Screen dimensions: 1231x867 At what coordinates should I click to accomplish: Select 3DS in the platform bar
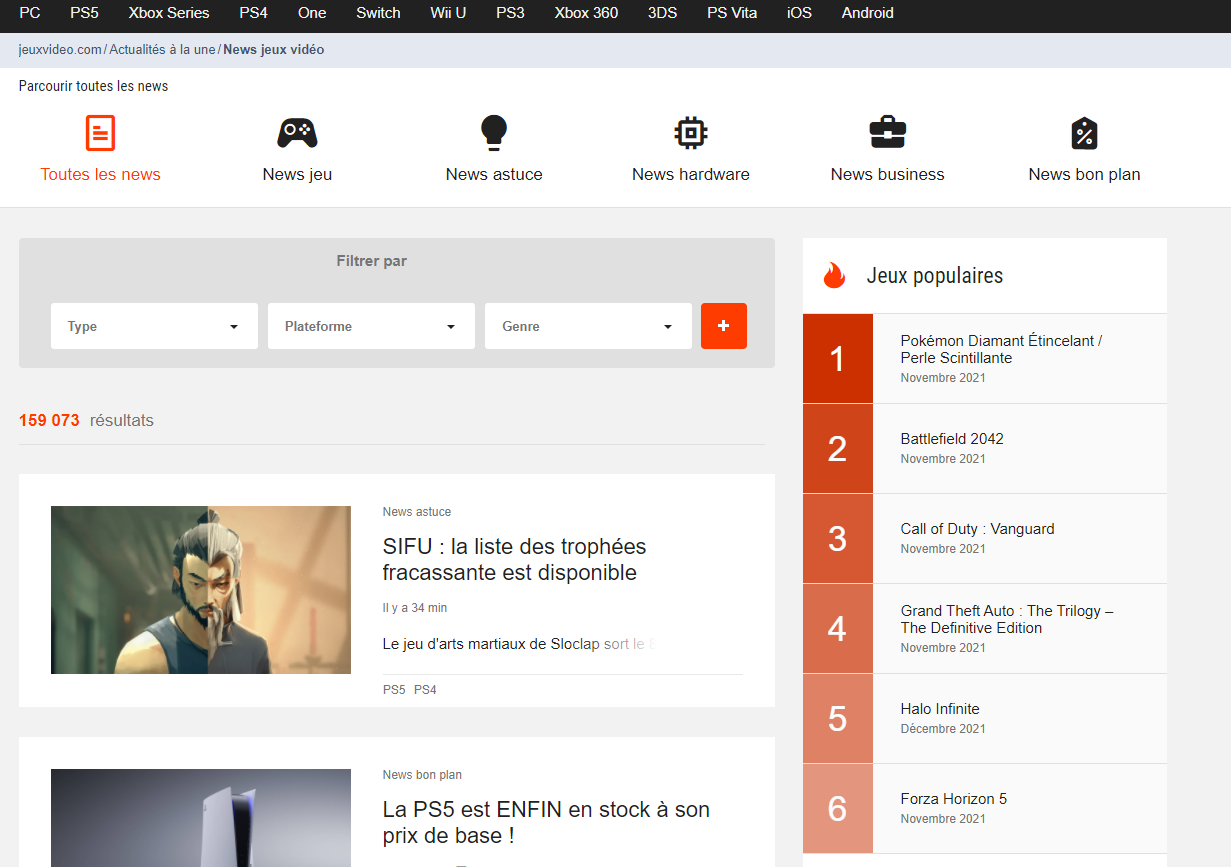coord(663,13)
